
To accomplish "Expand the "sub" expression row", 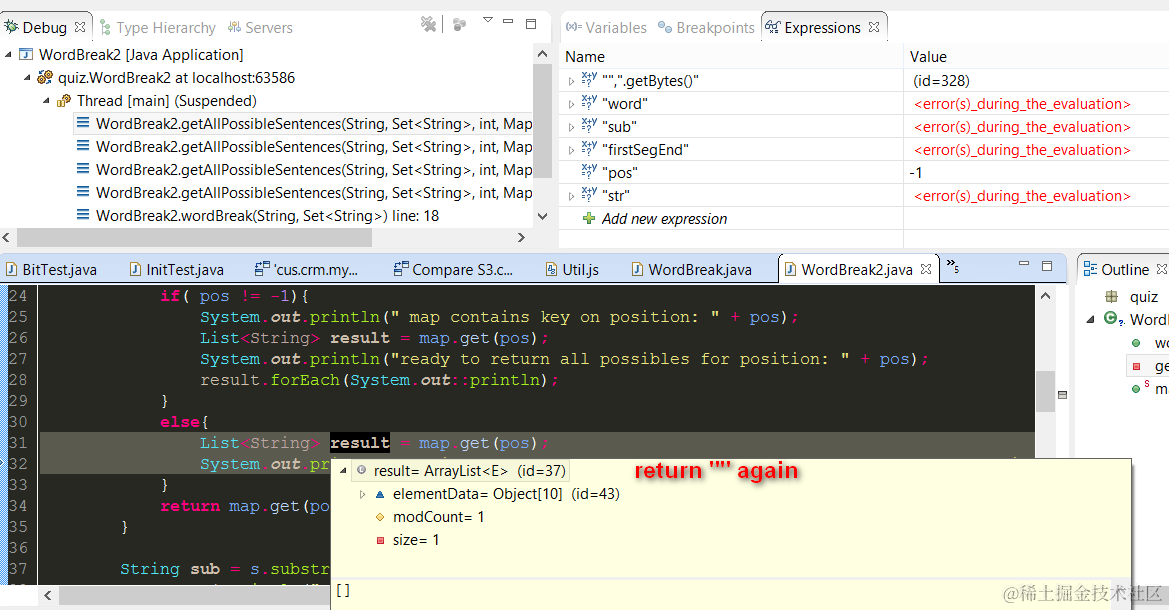I will click(x=571, y=128).
